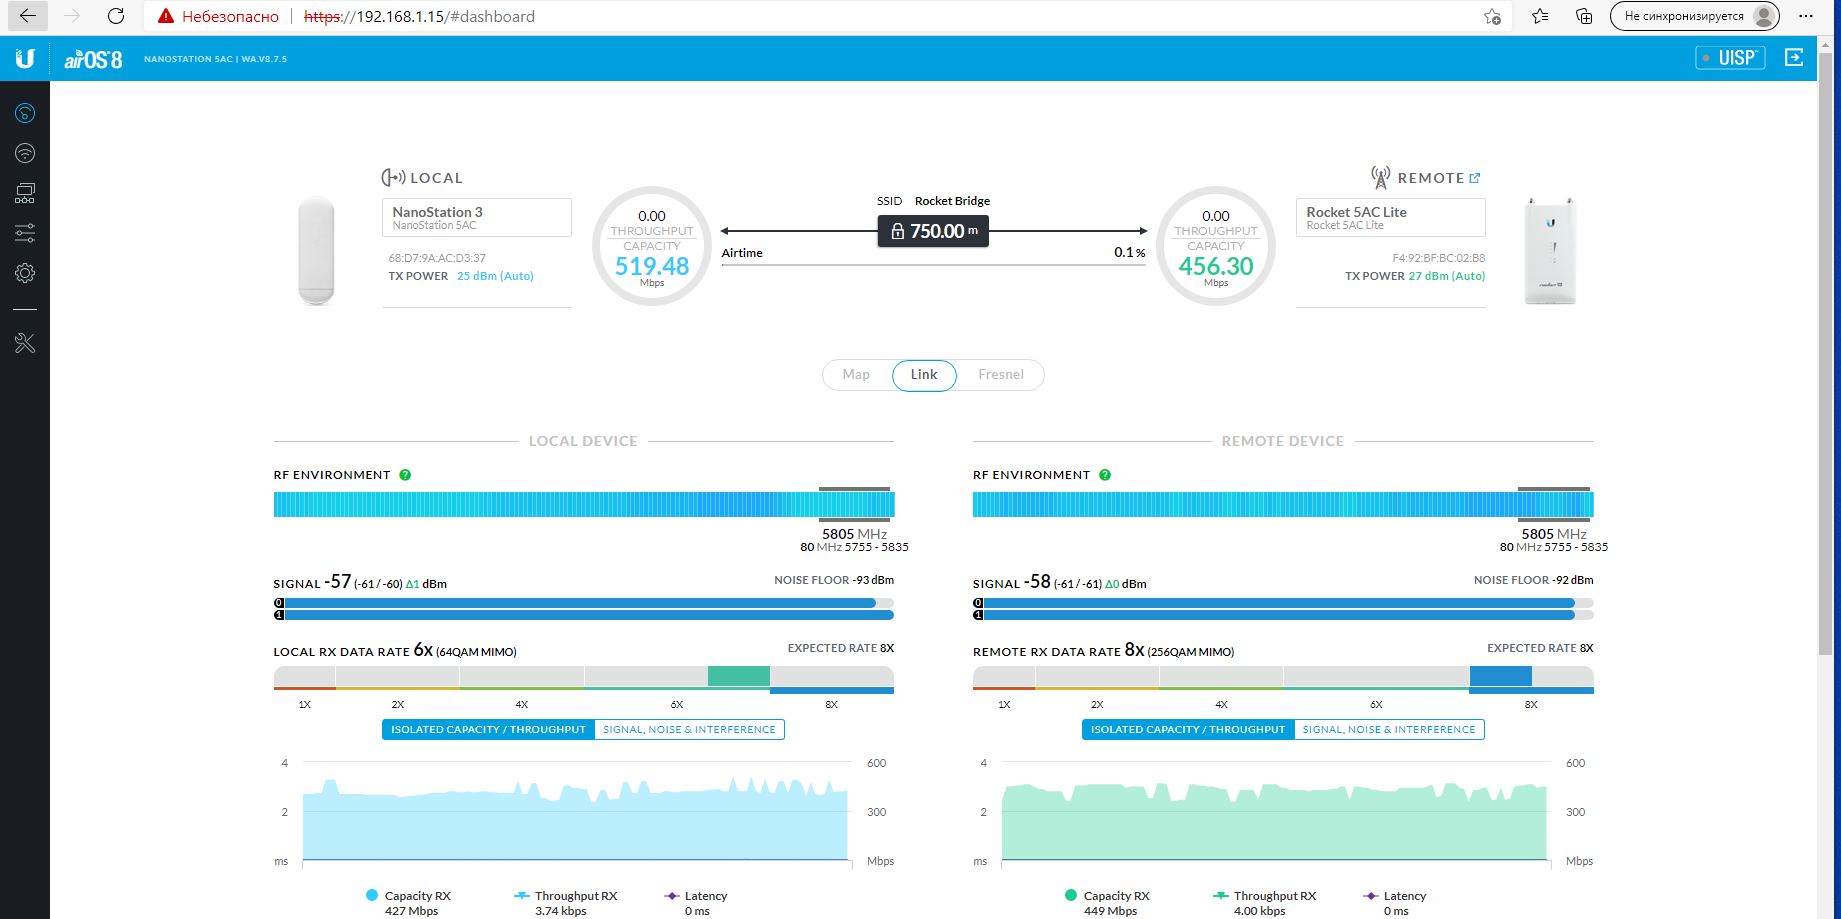Screen dimensions: 1841x919
Task: Click the browser back arrow
Action: tap(27, 16)
